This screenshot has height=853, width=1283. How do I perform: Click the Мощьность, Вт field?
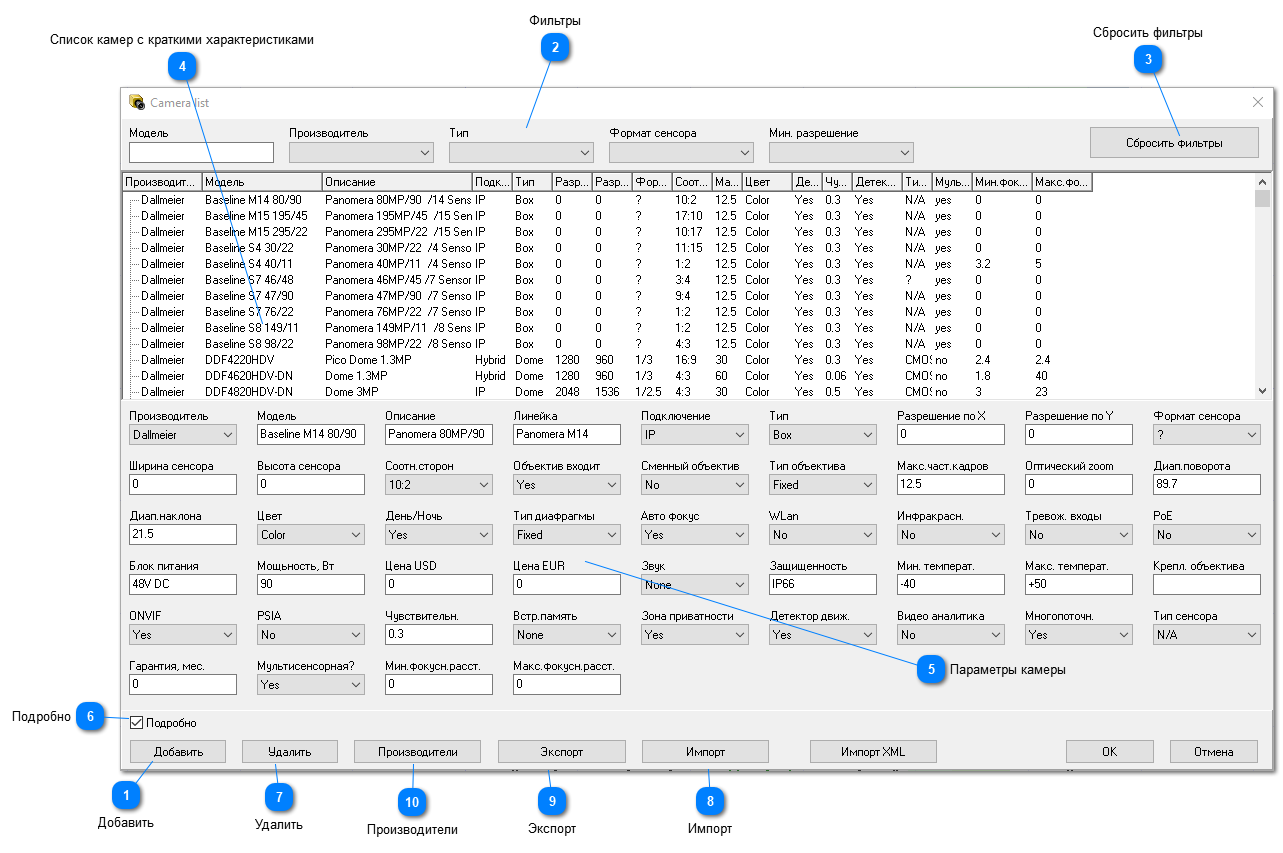(x=311, y=585)
